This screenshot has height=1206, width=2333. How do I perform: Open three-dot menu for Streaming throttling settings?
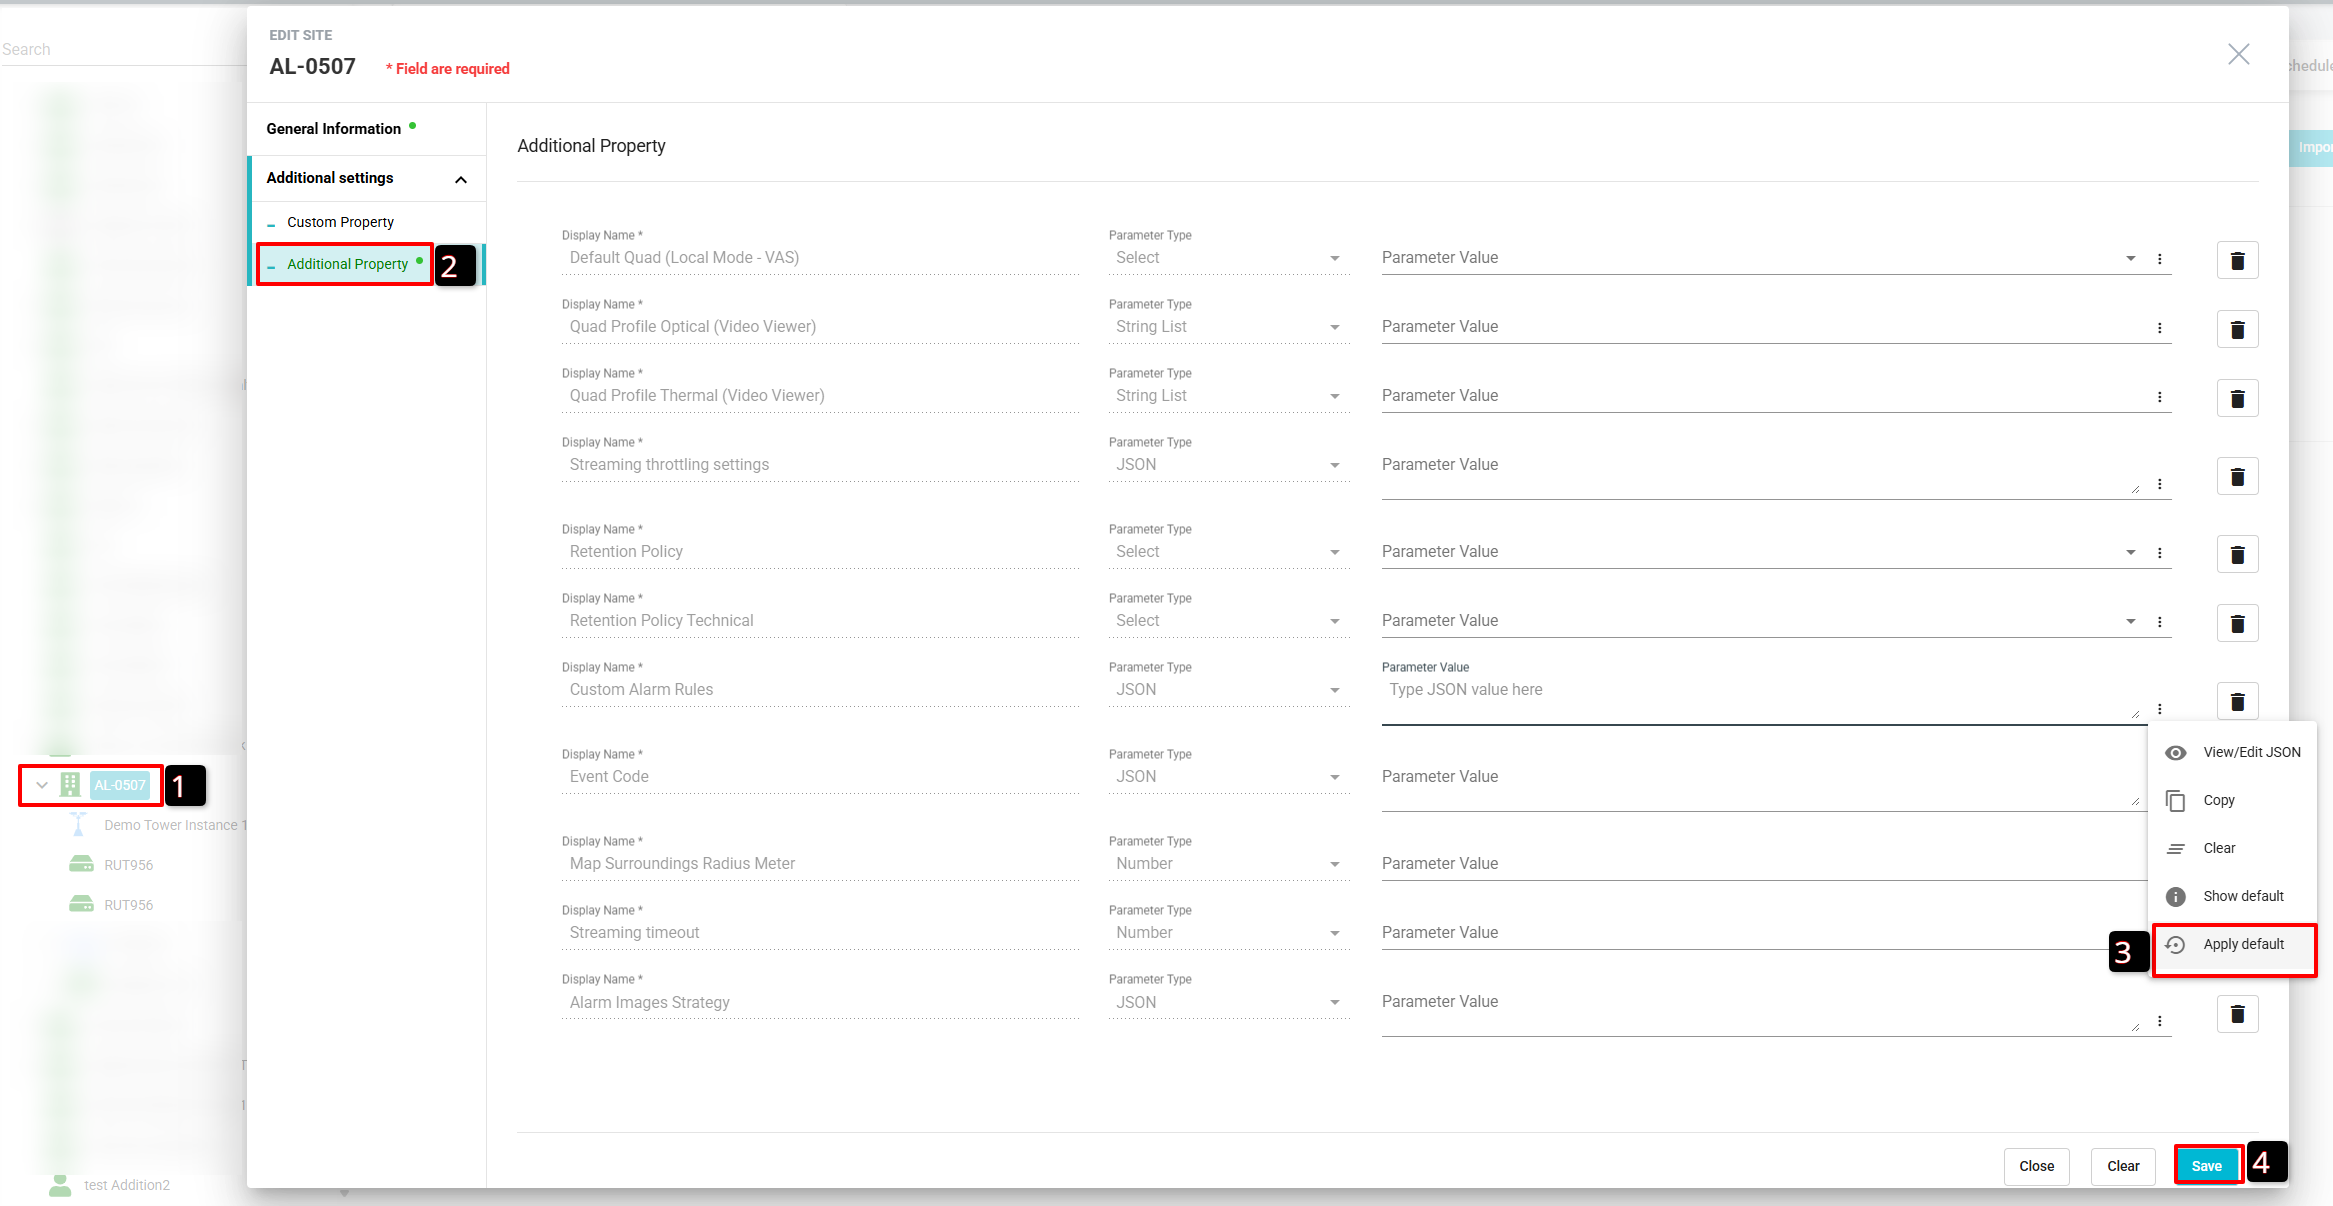point(2159,484)
